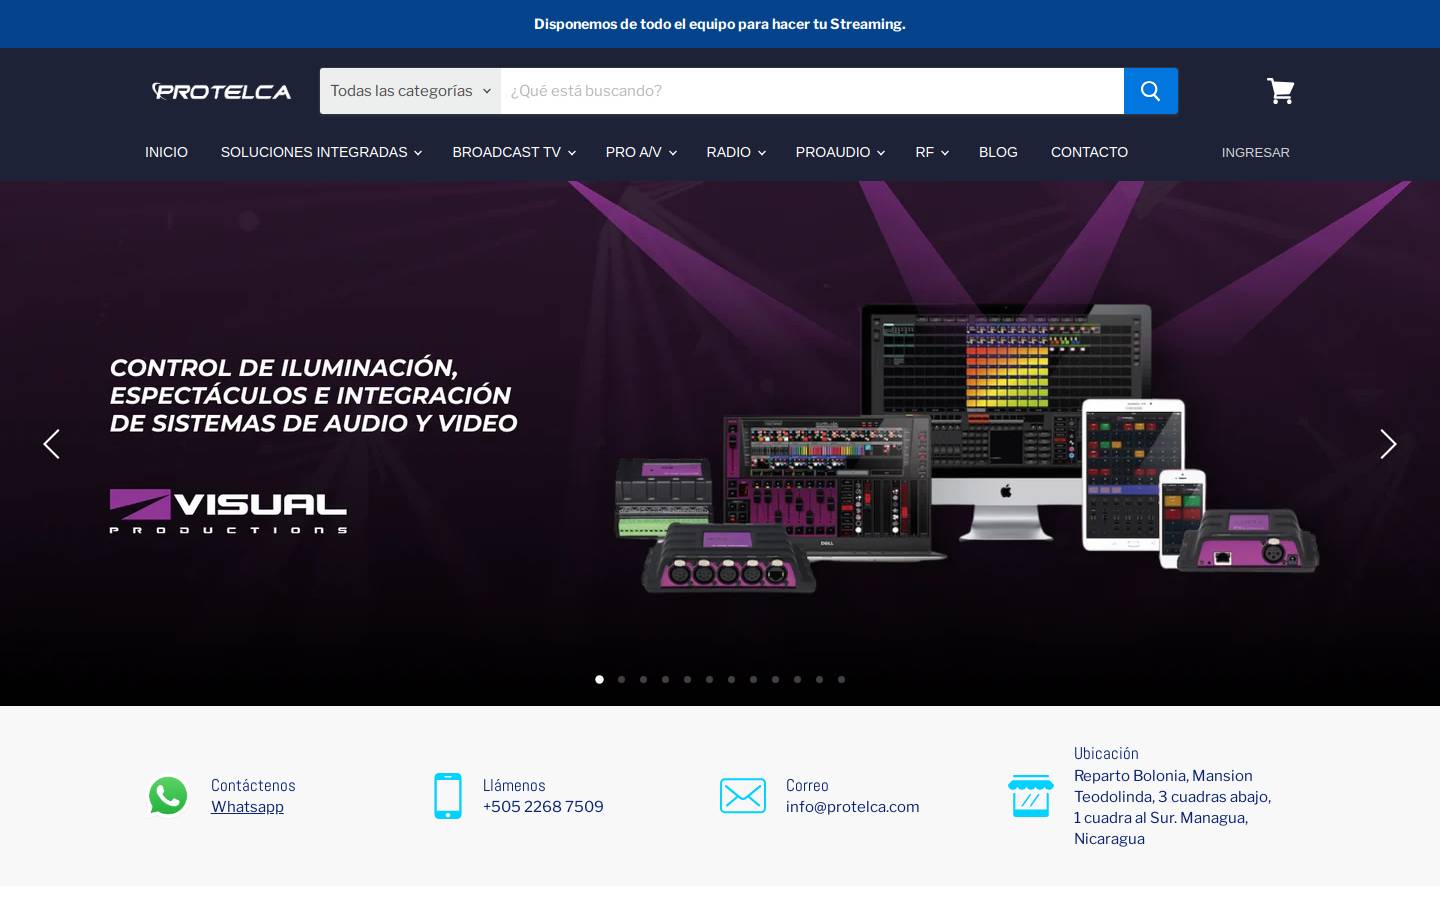Click the streaming announcement banner
This screenshot has width=1440, height=900.
[719, 24]
